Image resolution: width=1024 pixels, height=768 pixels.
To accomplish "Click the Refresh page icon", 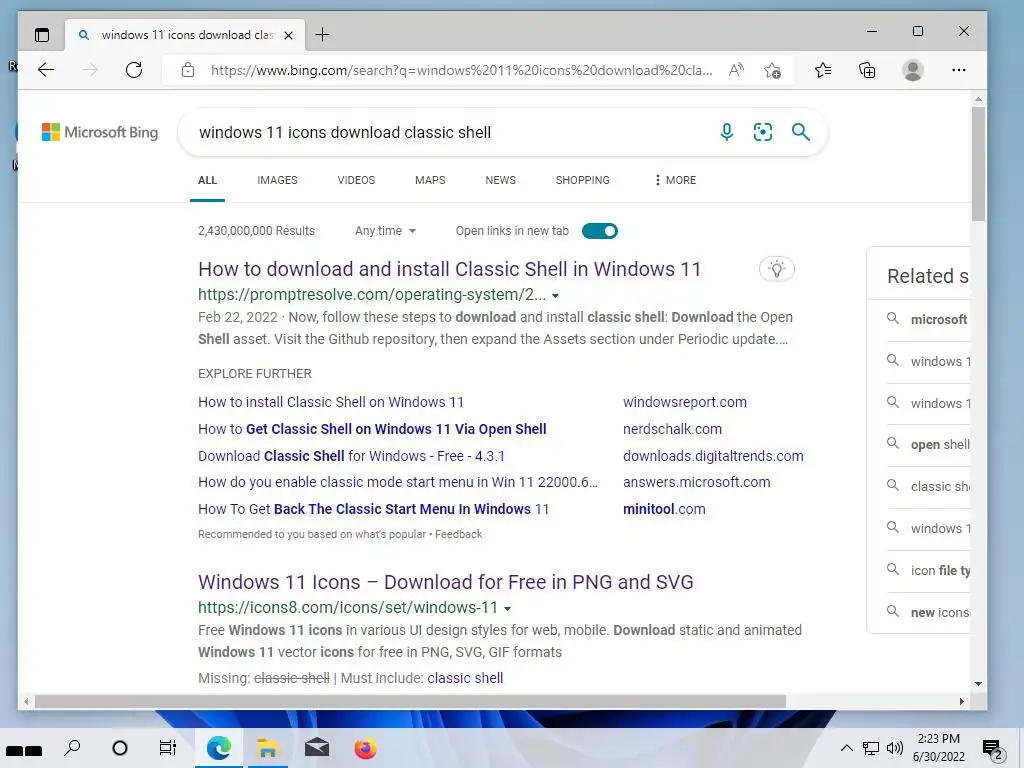I will click(x=134, y=70).
